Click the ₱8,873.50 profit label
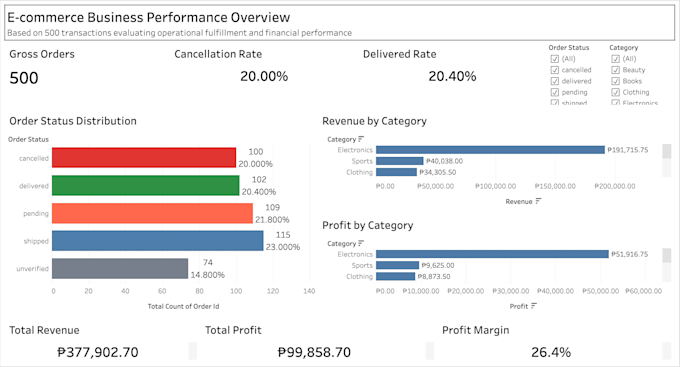Screen dimensions: 680x367 click(x=434, y=276)
